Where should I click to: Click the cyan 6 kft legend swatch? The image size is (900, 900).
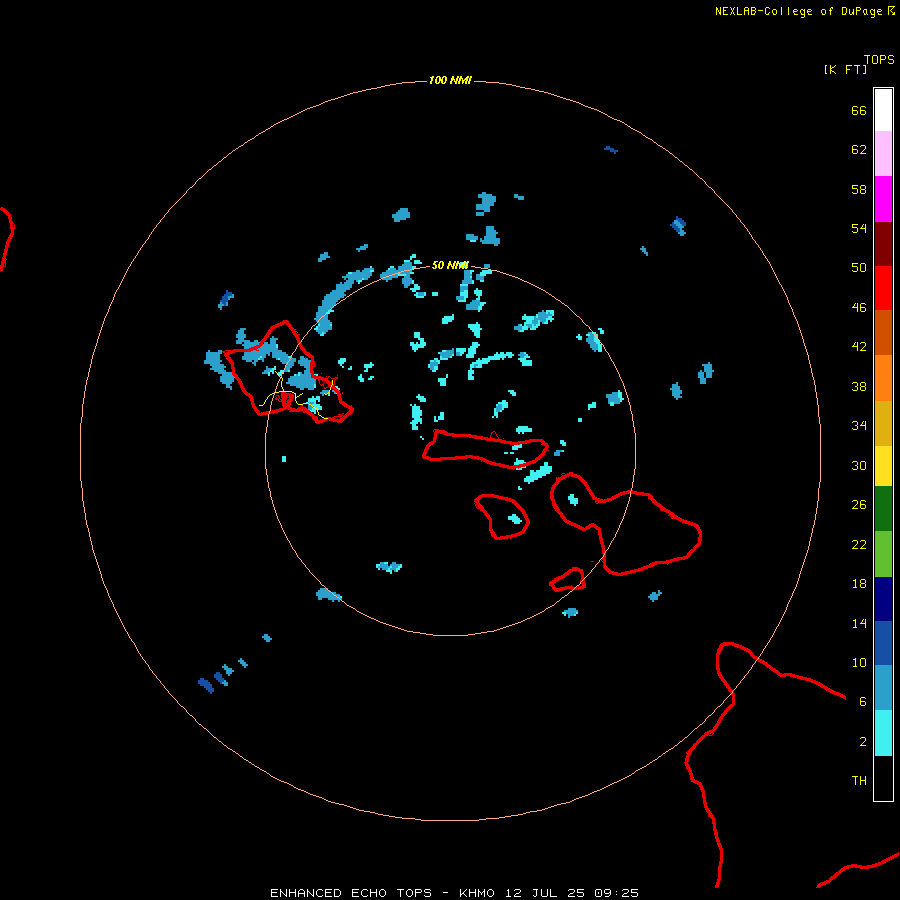(883, 733)
